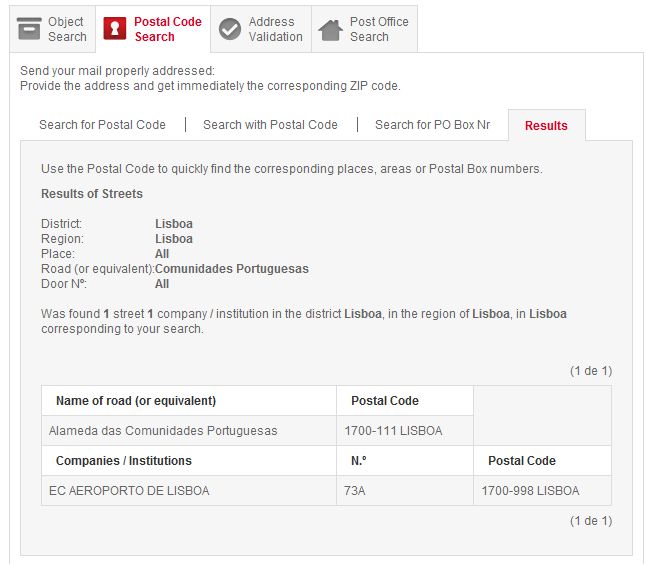Image resolution: width=647 pixels, height=566 pixels.
Task: Click the bottom (1 de 1) page indicator
Action: pyautogui.click(x=591, y=521)
